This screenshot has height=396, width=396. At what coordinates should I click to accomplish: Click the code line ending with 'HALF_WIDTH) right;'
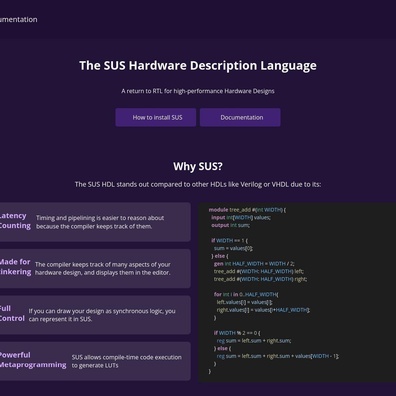(x=260, y=279)
